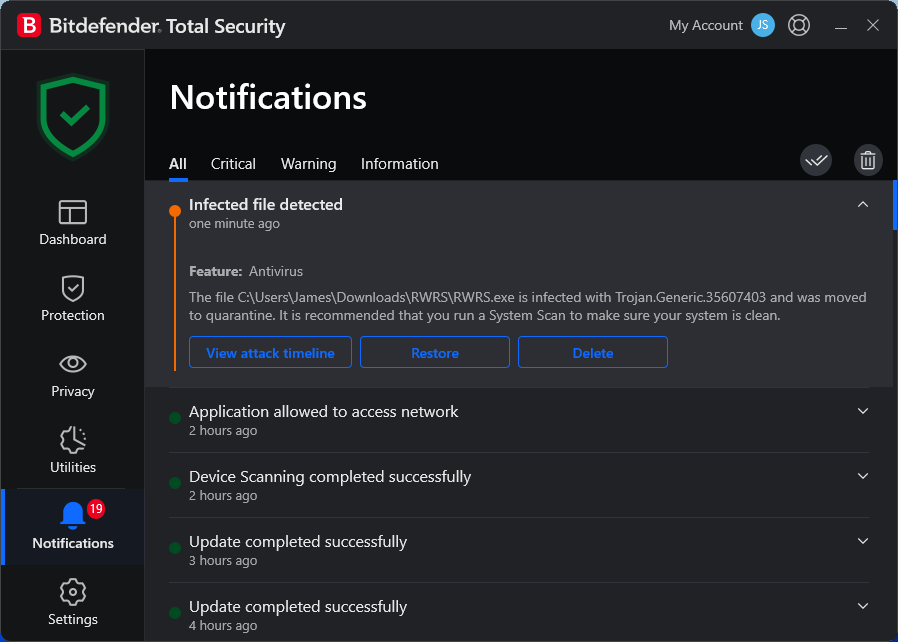Collapse the Infected file detected notification
Viewport: 898px width, 642px height.
click(862, 204)
